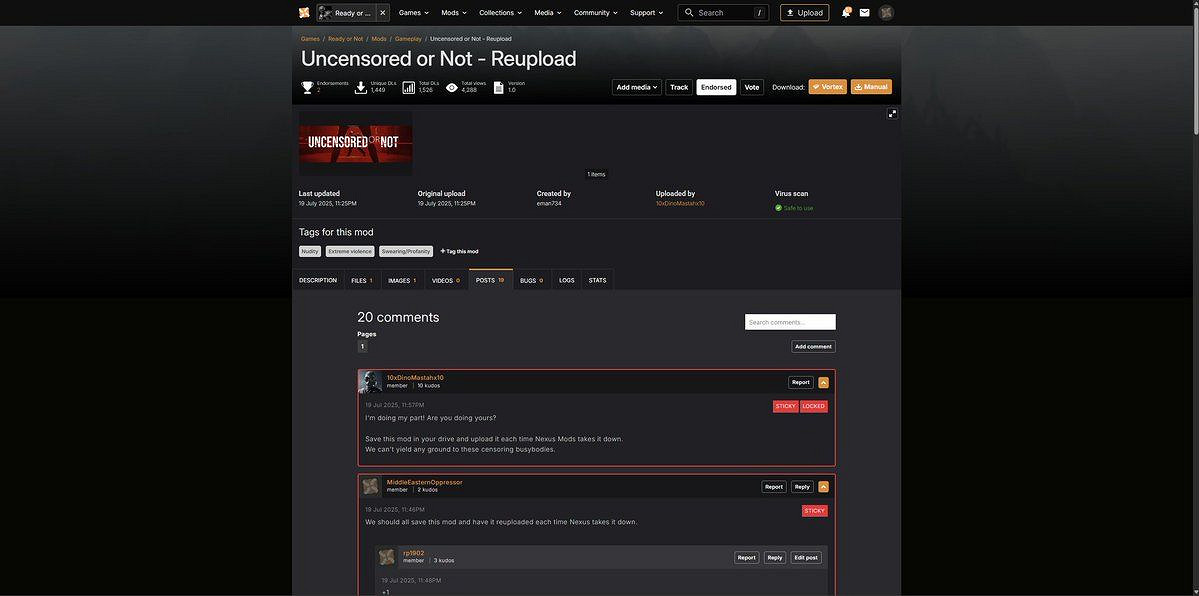Collapse MiddleEasternOppressor's comment thread
Viewport: 1199px width, 596px height.
(823, 487)
